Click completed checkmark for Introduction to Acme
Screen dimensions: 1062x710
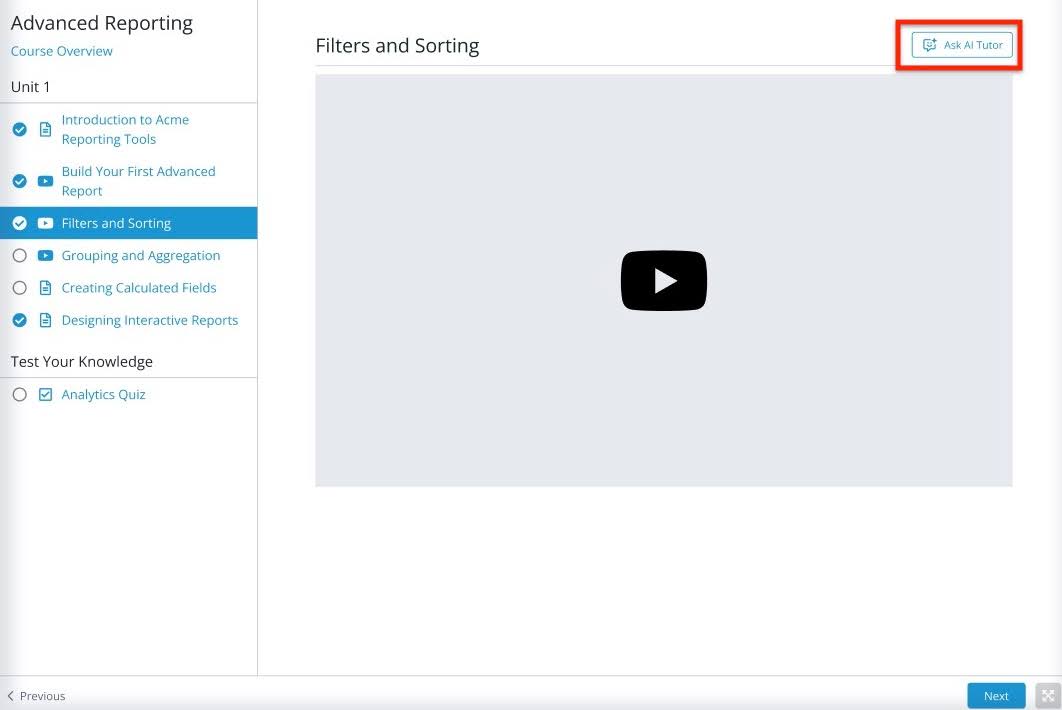pyautogui.click(x=19, y=130)
